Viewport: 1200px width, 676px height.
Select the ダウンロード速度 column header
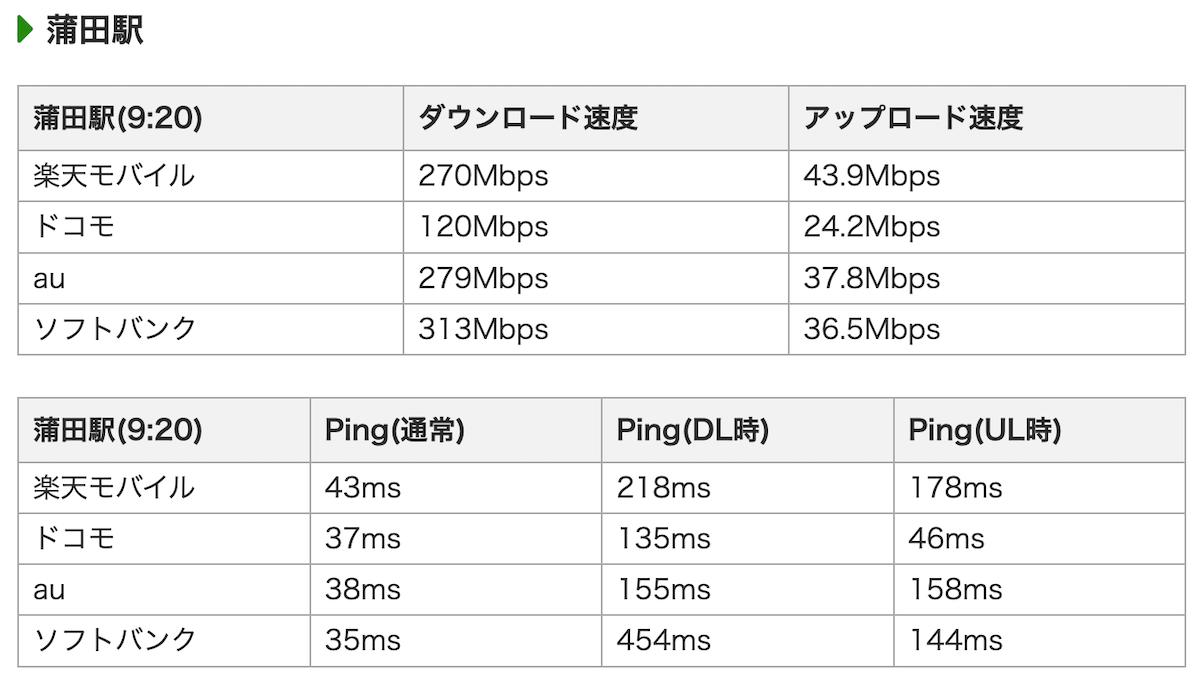coord(527,118)
